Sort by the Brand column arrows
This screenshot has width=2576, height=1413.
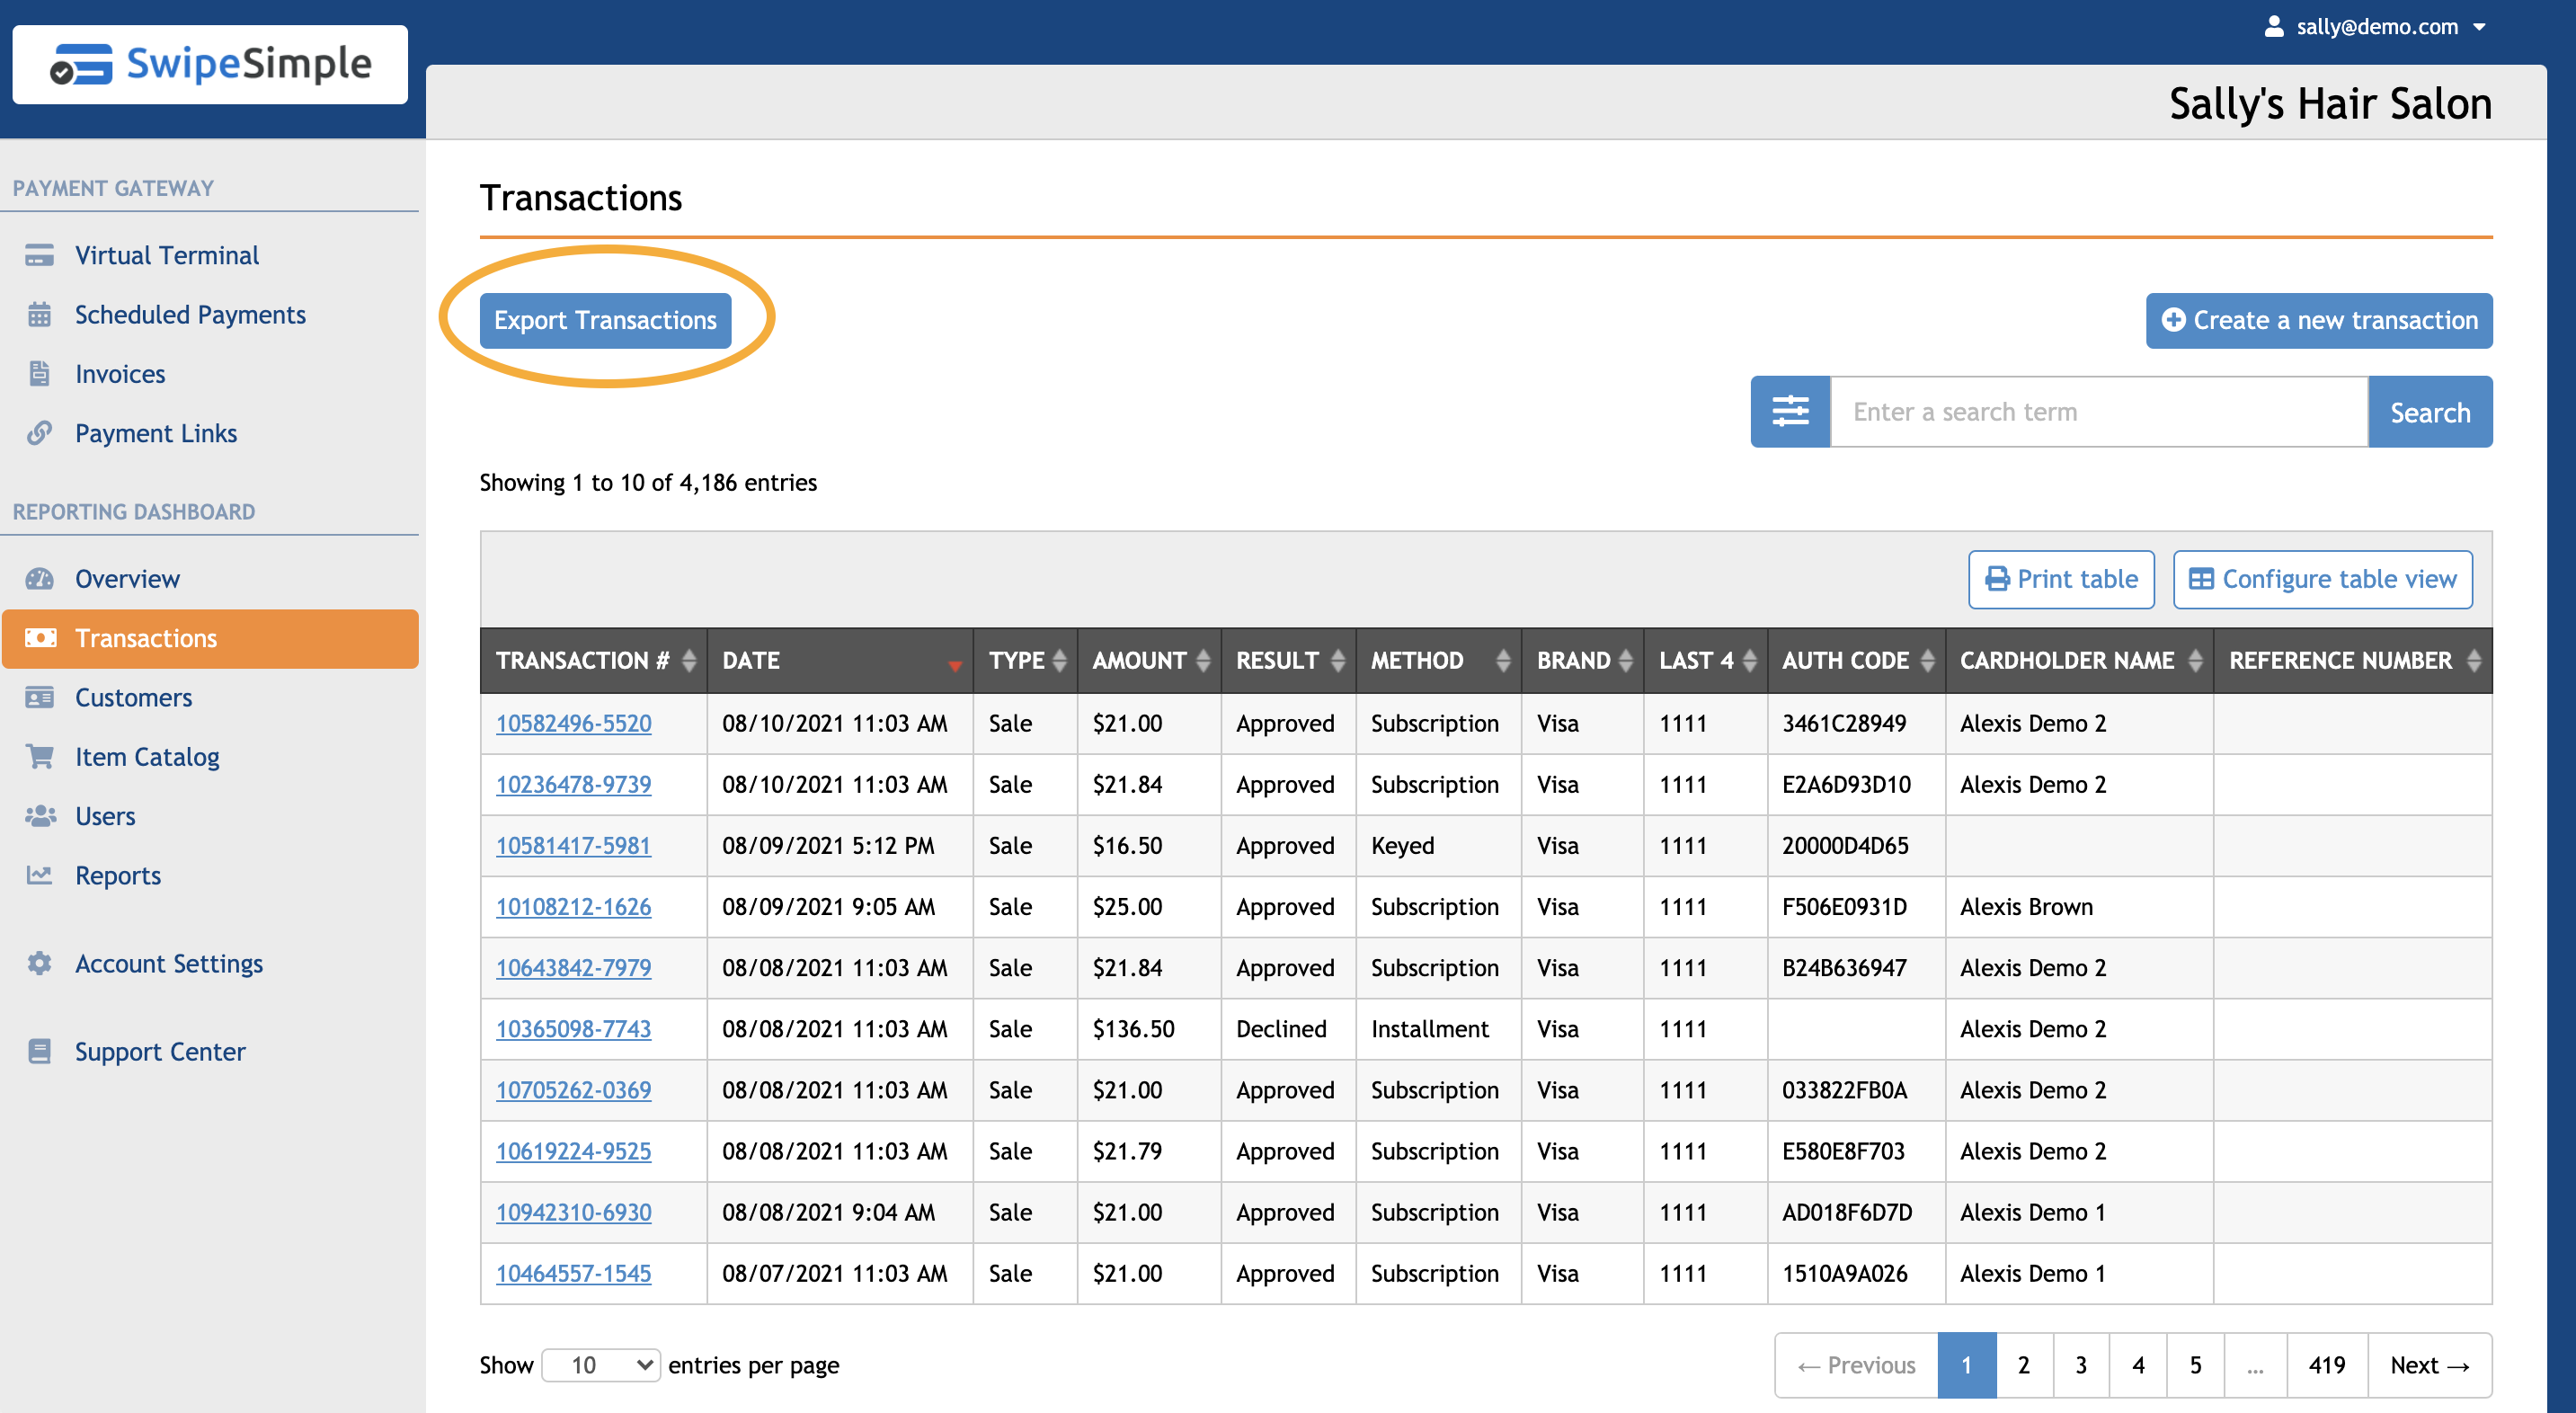click(1626, 661)
